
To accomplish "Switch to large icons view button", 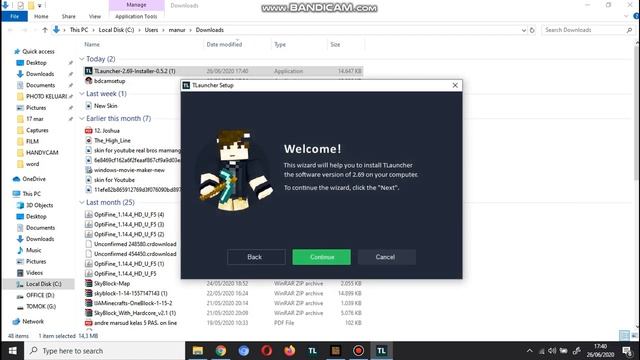I will point(634,336).
